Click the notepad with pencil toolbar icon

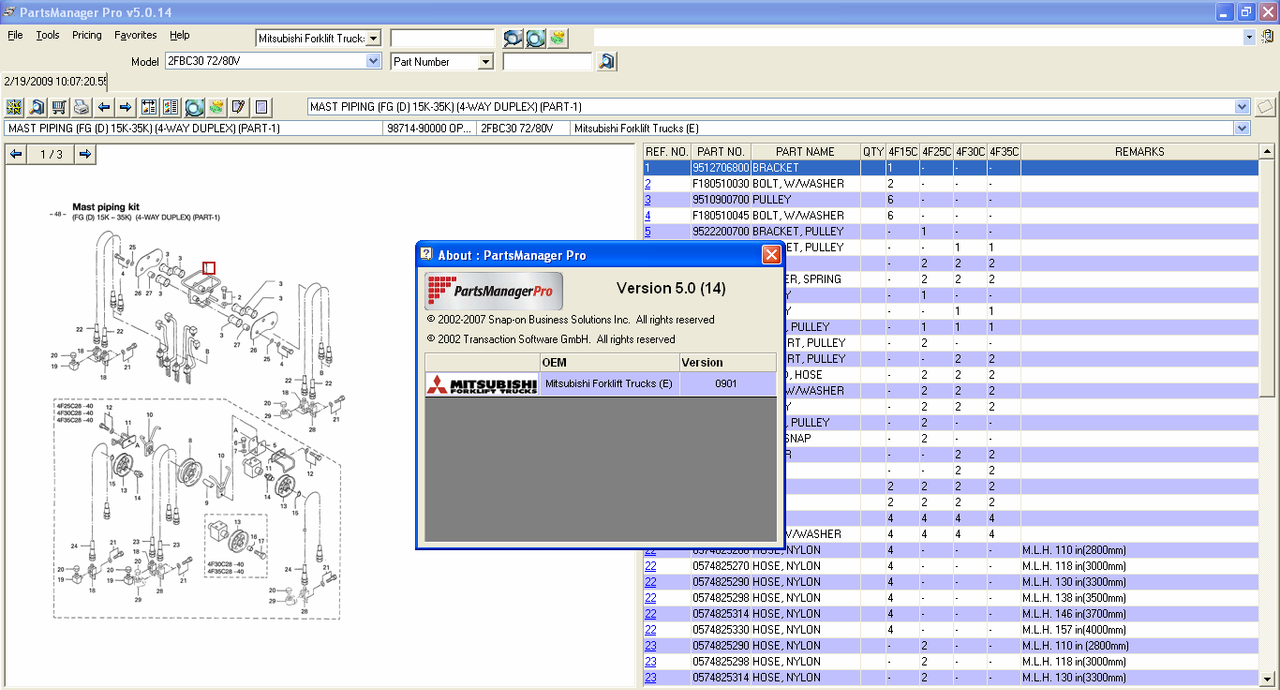[x=238, y=107]
